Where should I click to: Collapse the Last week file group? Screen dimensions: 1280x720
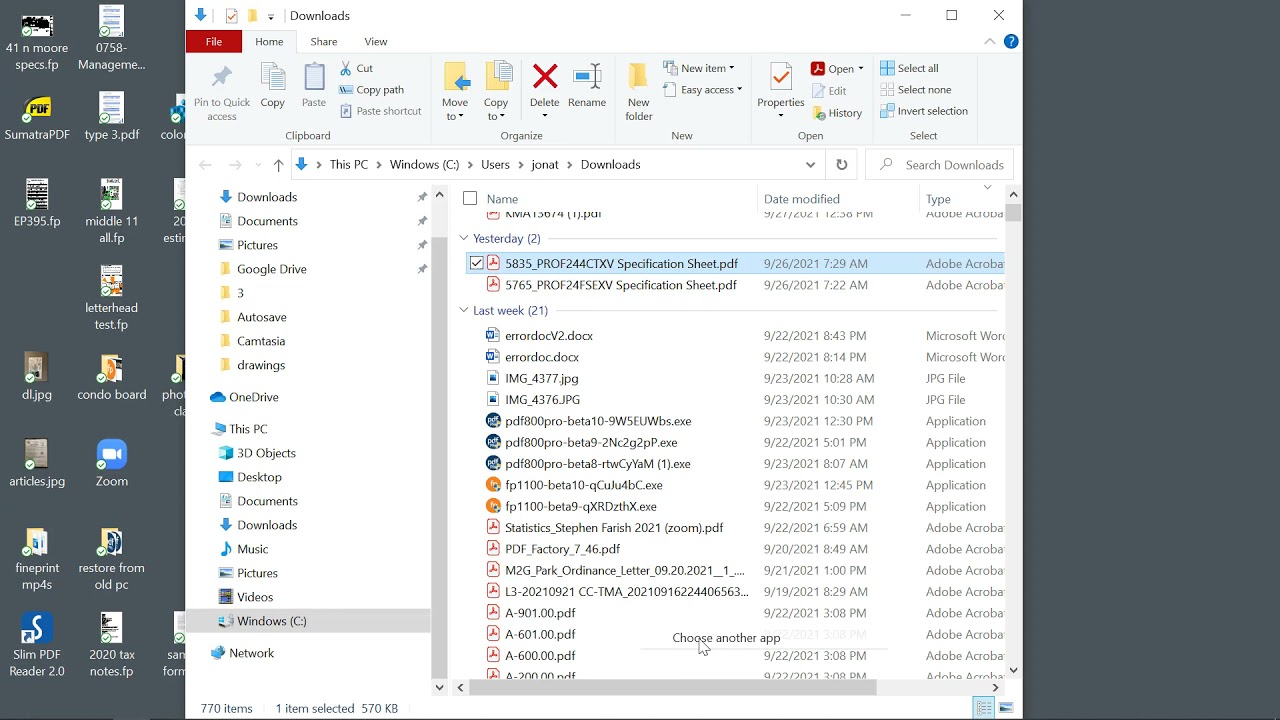pyautogui.click(x=462, y=310)
